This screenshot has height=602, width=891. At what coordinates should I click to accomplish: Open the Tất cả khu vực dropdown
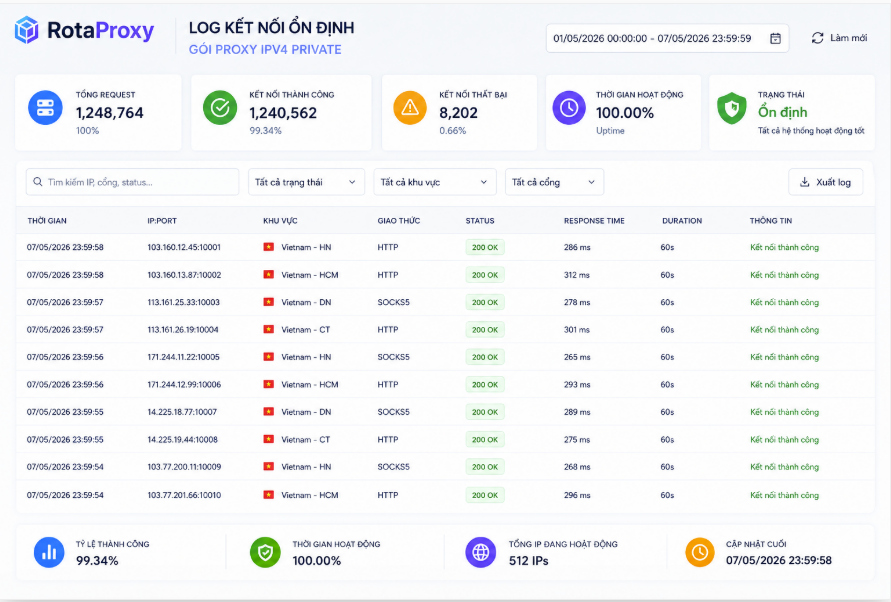435,182
